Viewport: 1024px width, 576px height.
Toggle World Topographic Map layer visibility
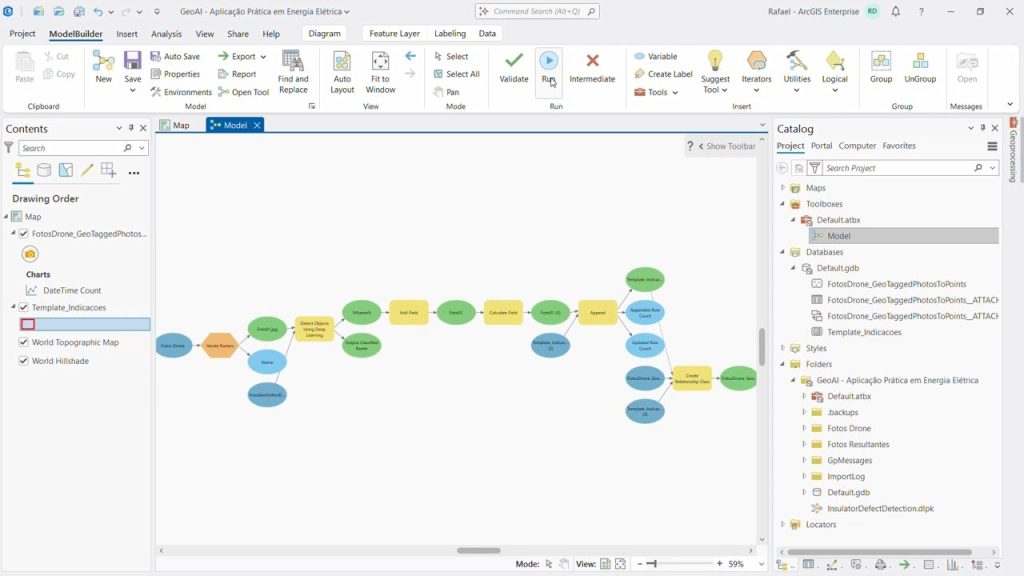point(24,342)
